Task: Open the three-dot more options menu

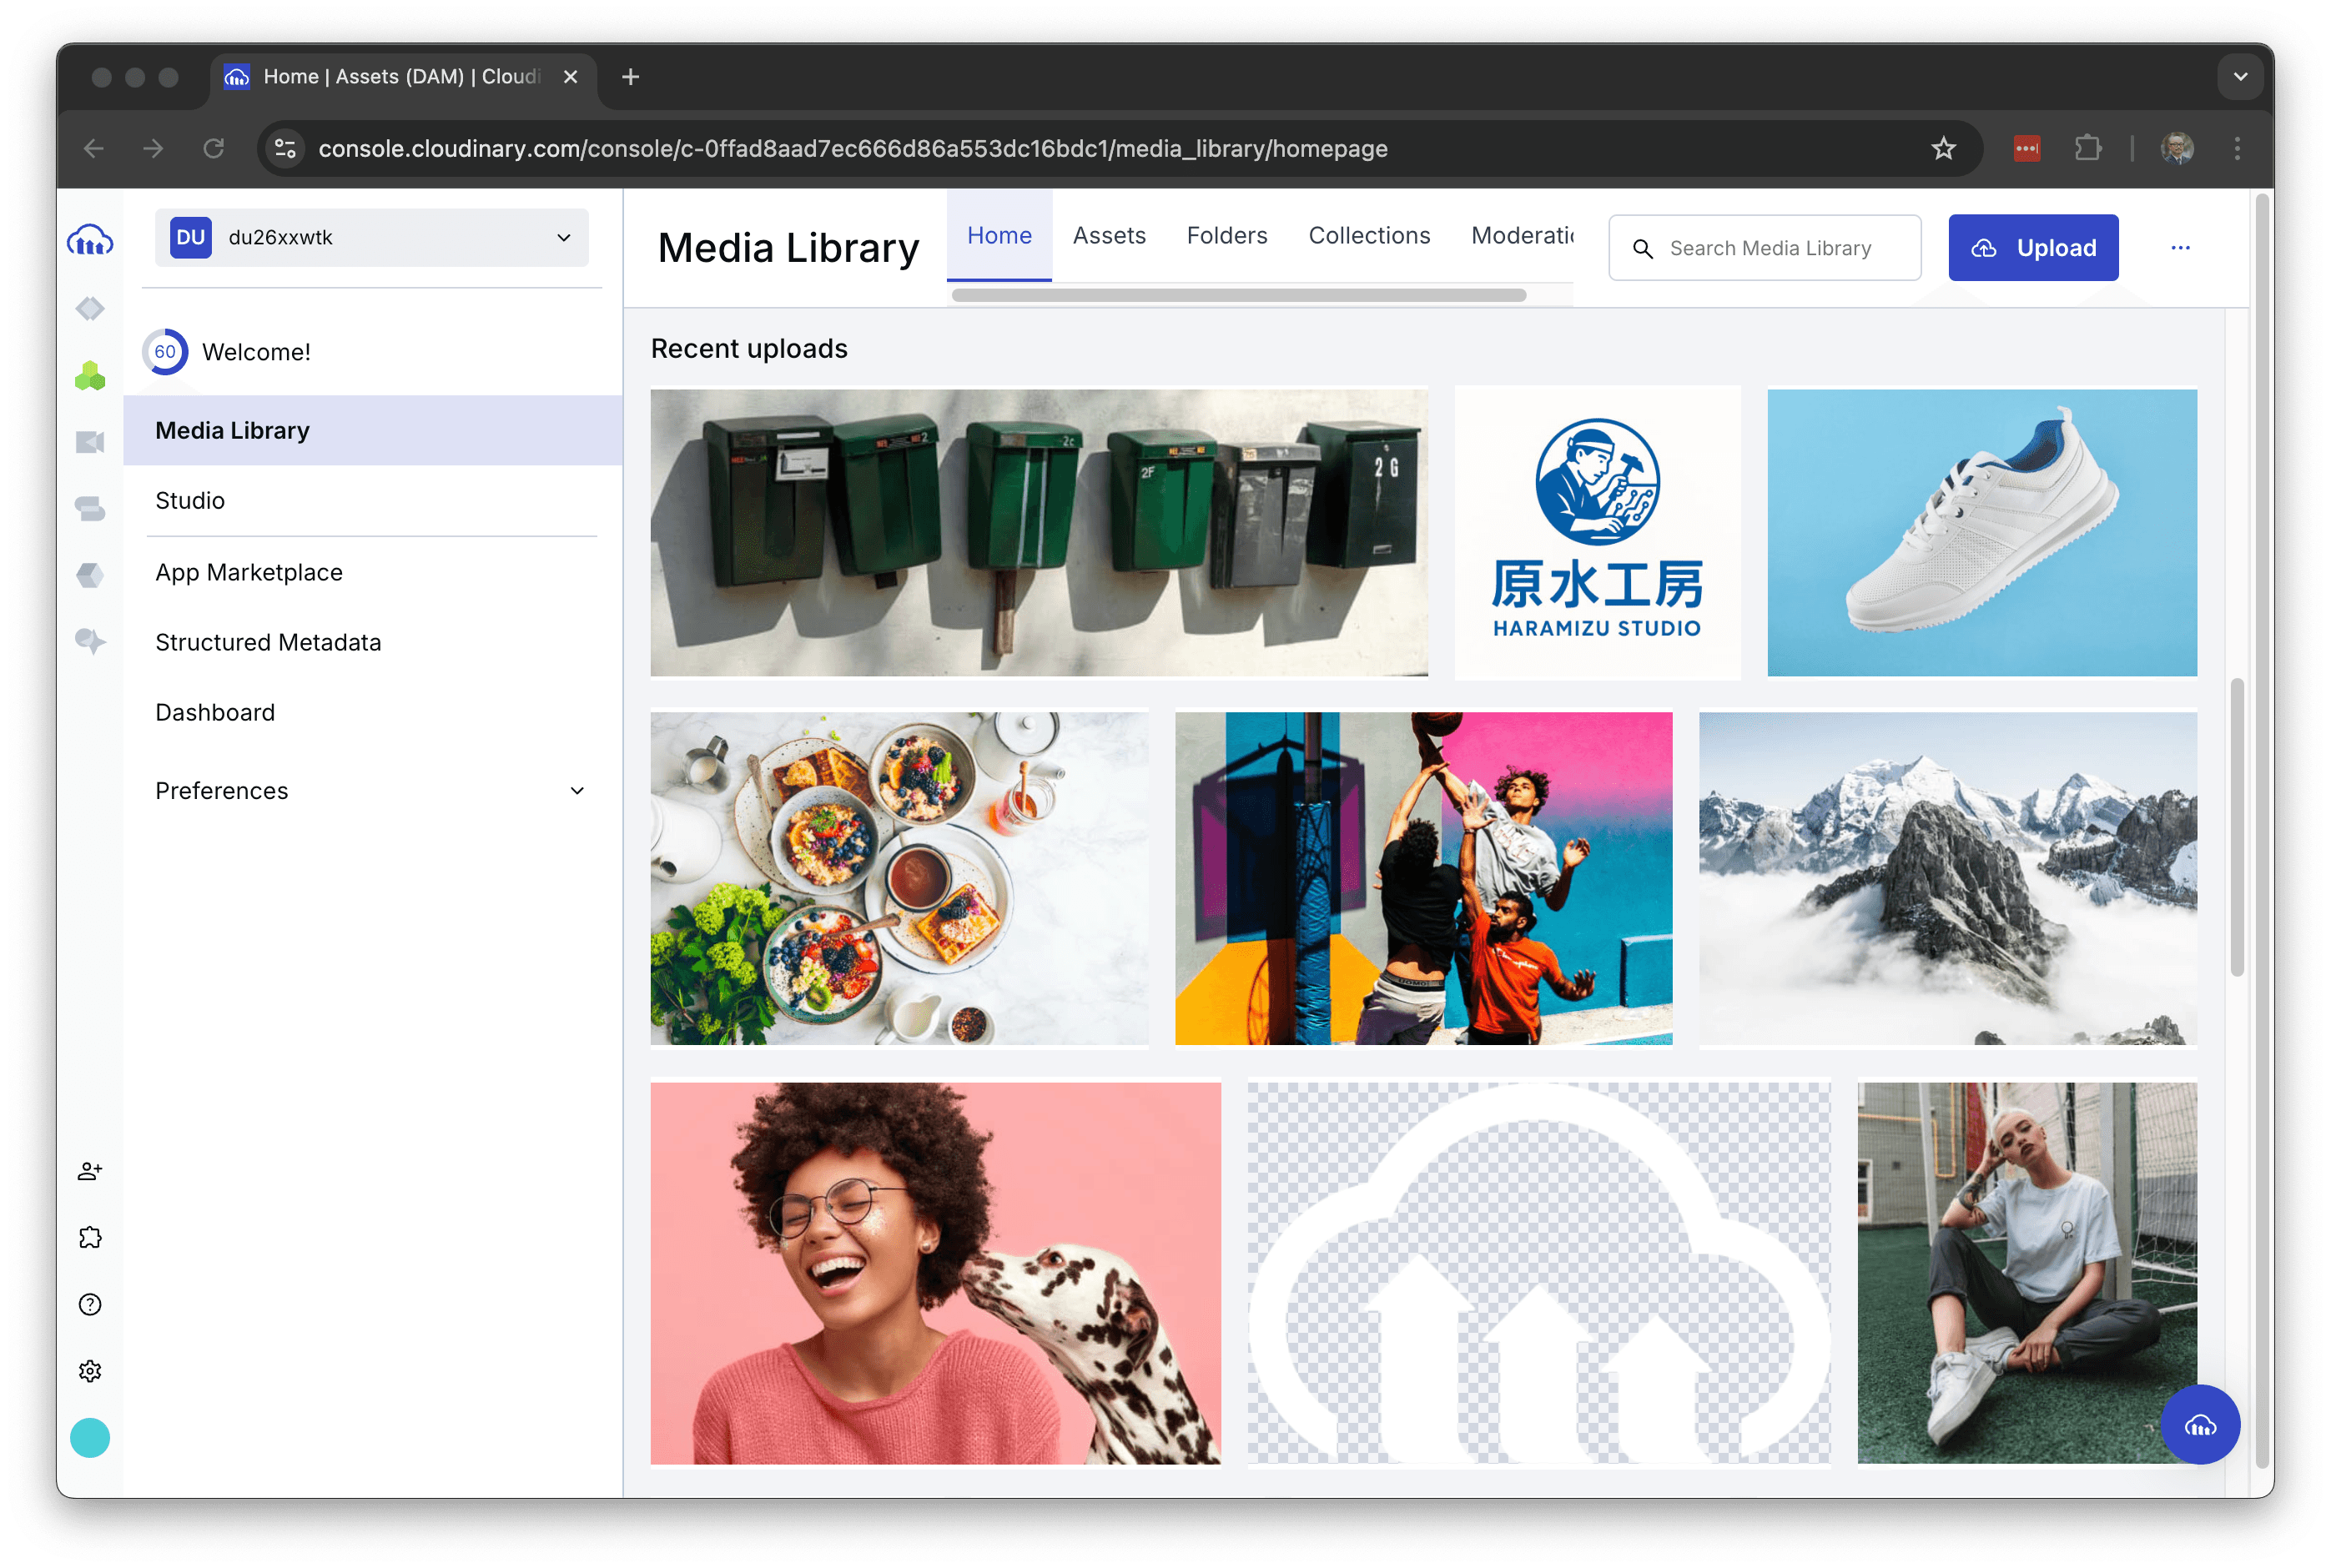Action: [x=2180, y=248]
